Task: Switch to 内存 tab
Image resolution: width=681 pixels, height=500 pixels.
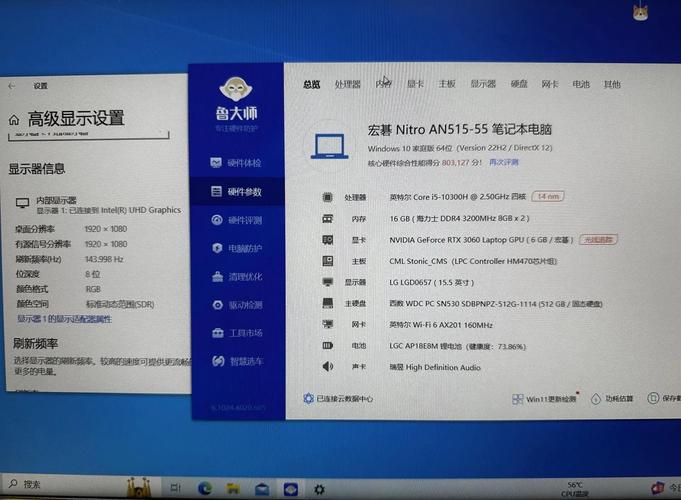Action: tap(383, 84)
